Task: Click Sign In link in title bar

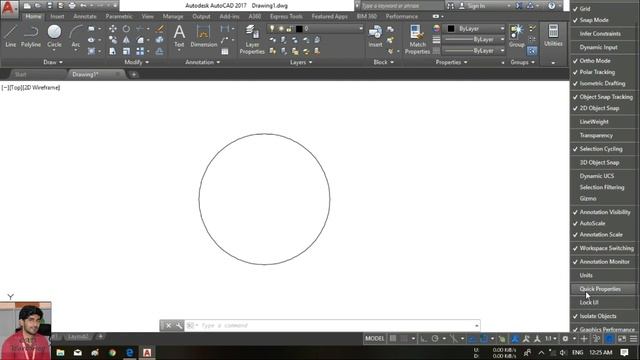Action: [x=476, y=6]
